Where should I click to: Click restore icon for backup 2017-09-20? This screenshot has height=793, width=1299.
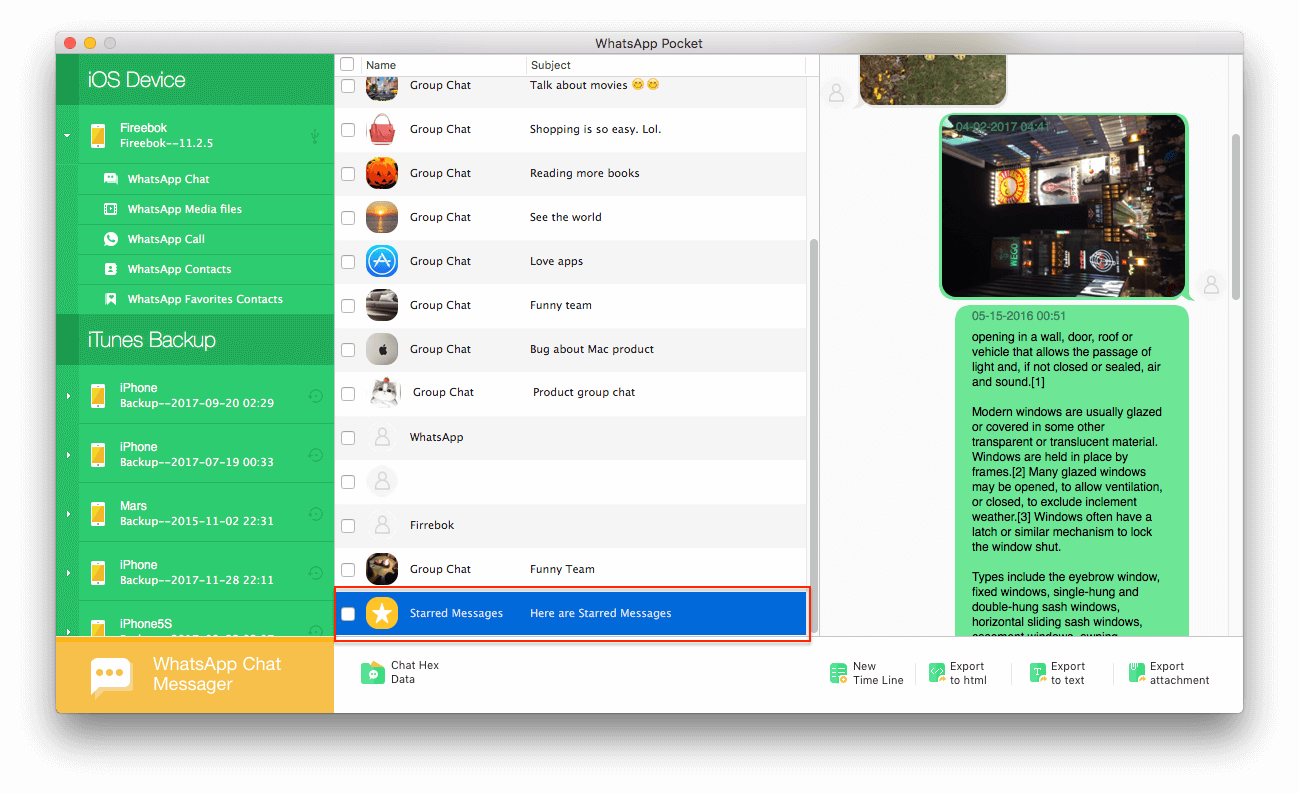pos(315,396)
